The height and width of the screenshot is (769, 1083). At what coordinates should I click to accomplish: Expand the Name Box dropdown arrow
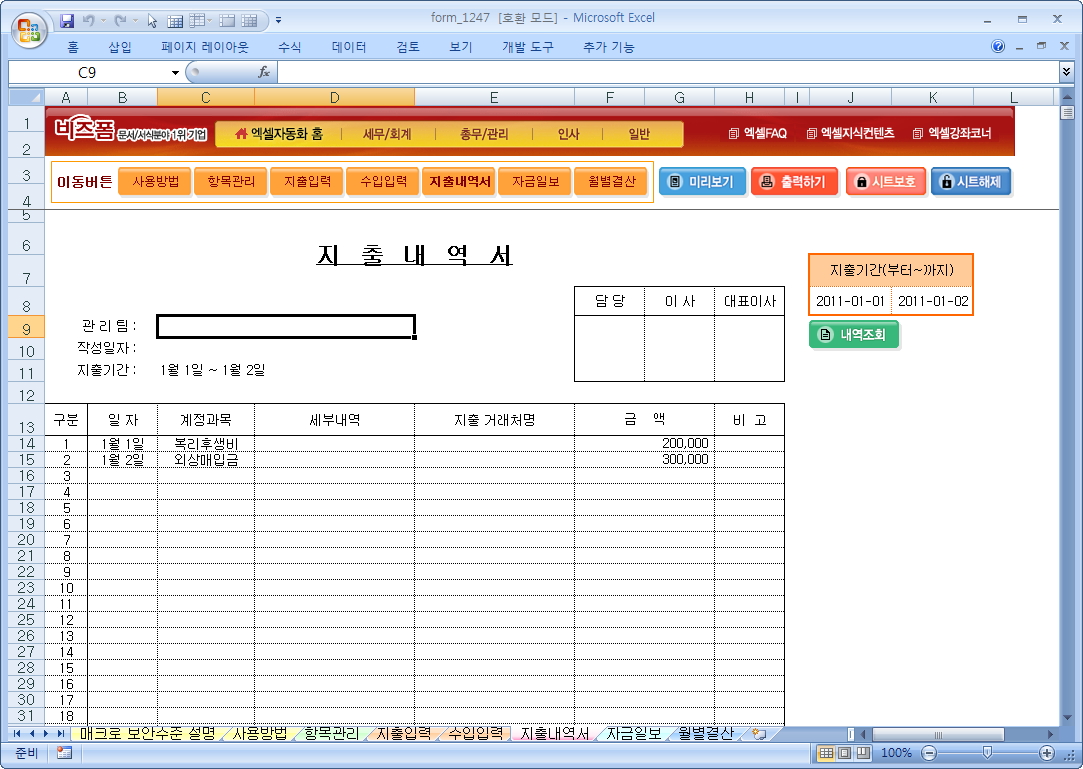(175, 72)
